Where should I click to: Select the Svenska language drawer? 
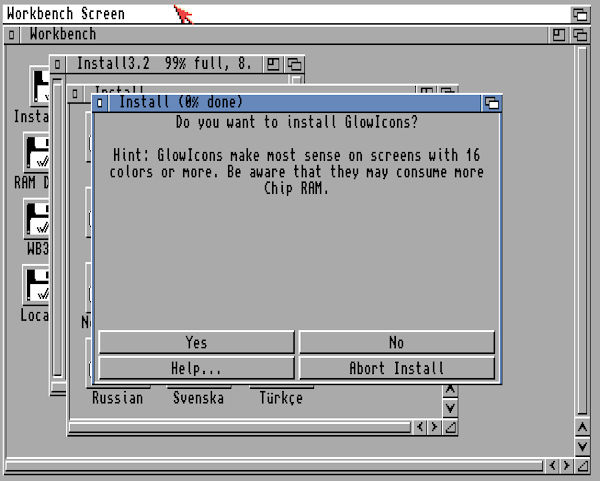(x=198, y=398)
